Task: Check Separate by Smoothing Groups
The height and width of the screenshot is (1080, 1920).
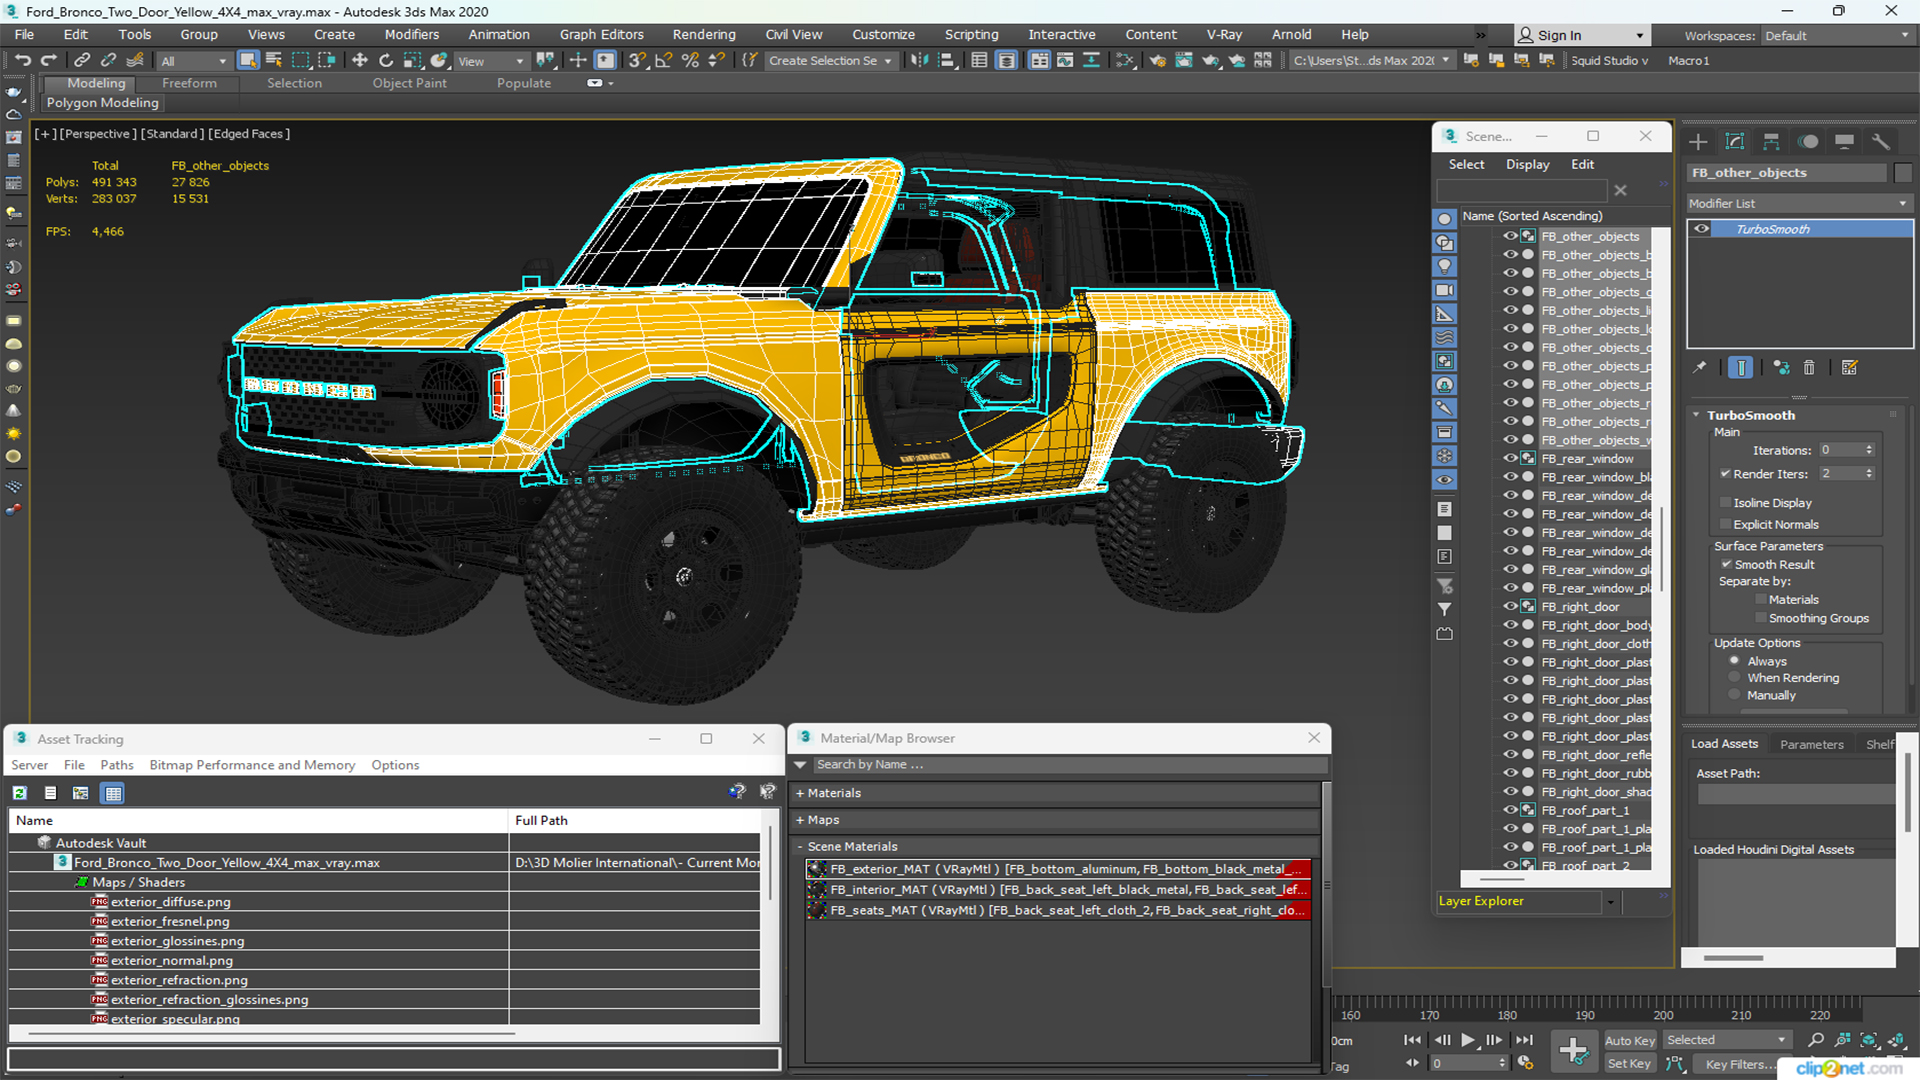Action: click(x=1761, y=618)
